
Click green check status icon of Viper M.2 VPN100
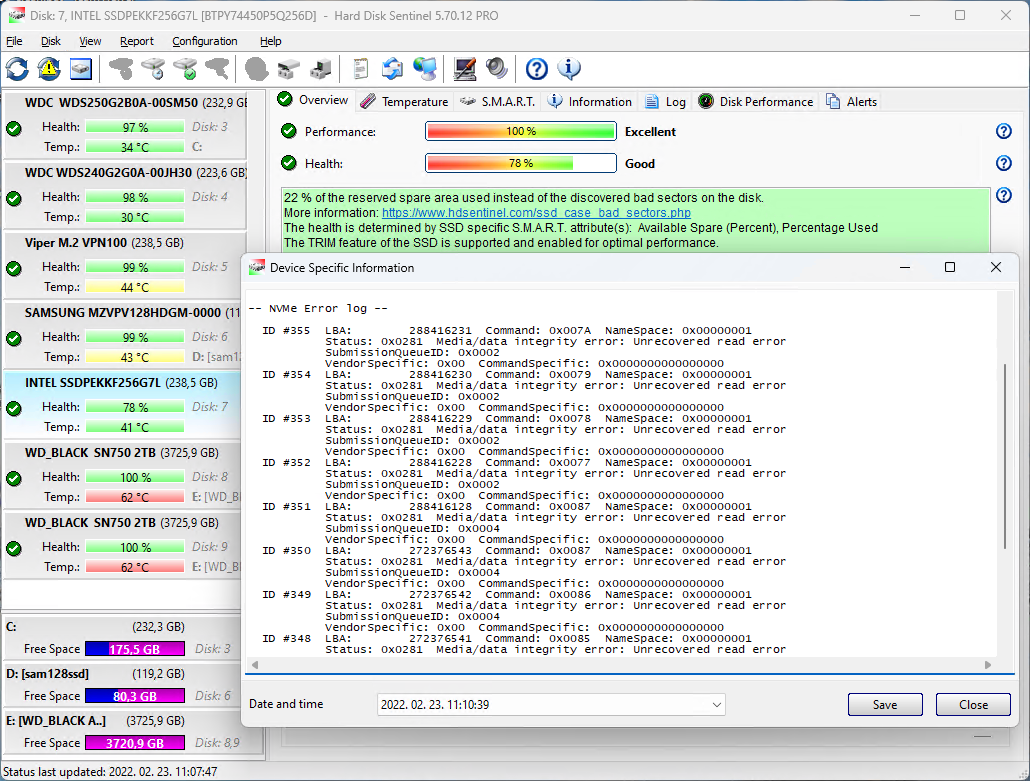pyautogui.click(x=14, y=268)
